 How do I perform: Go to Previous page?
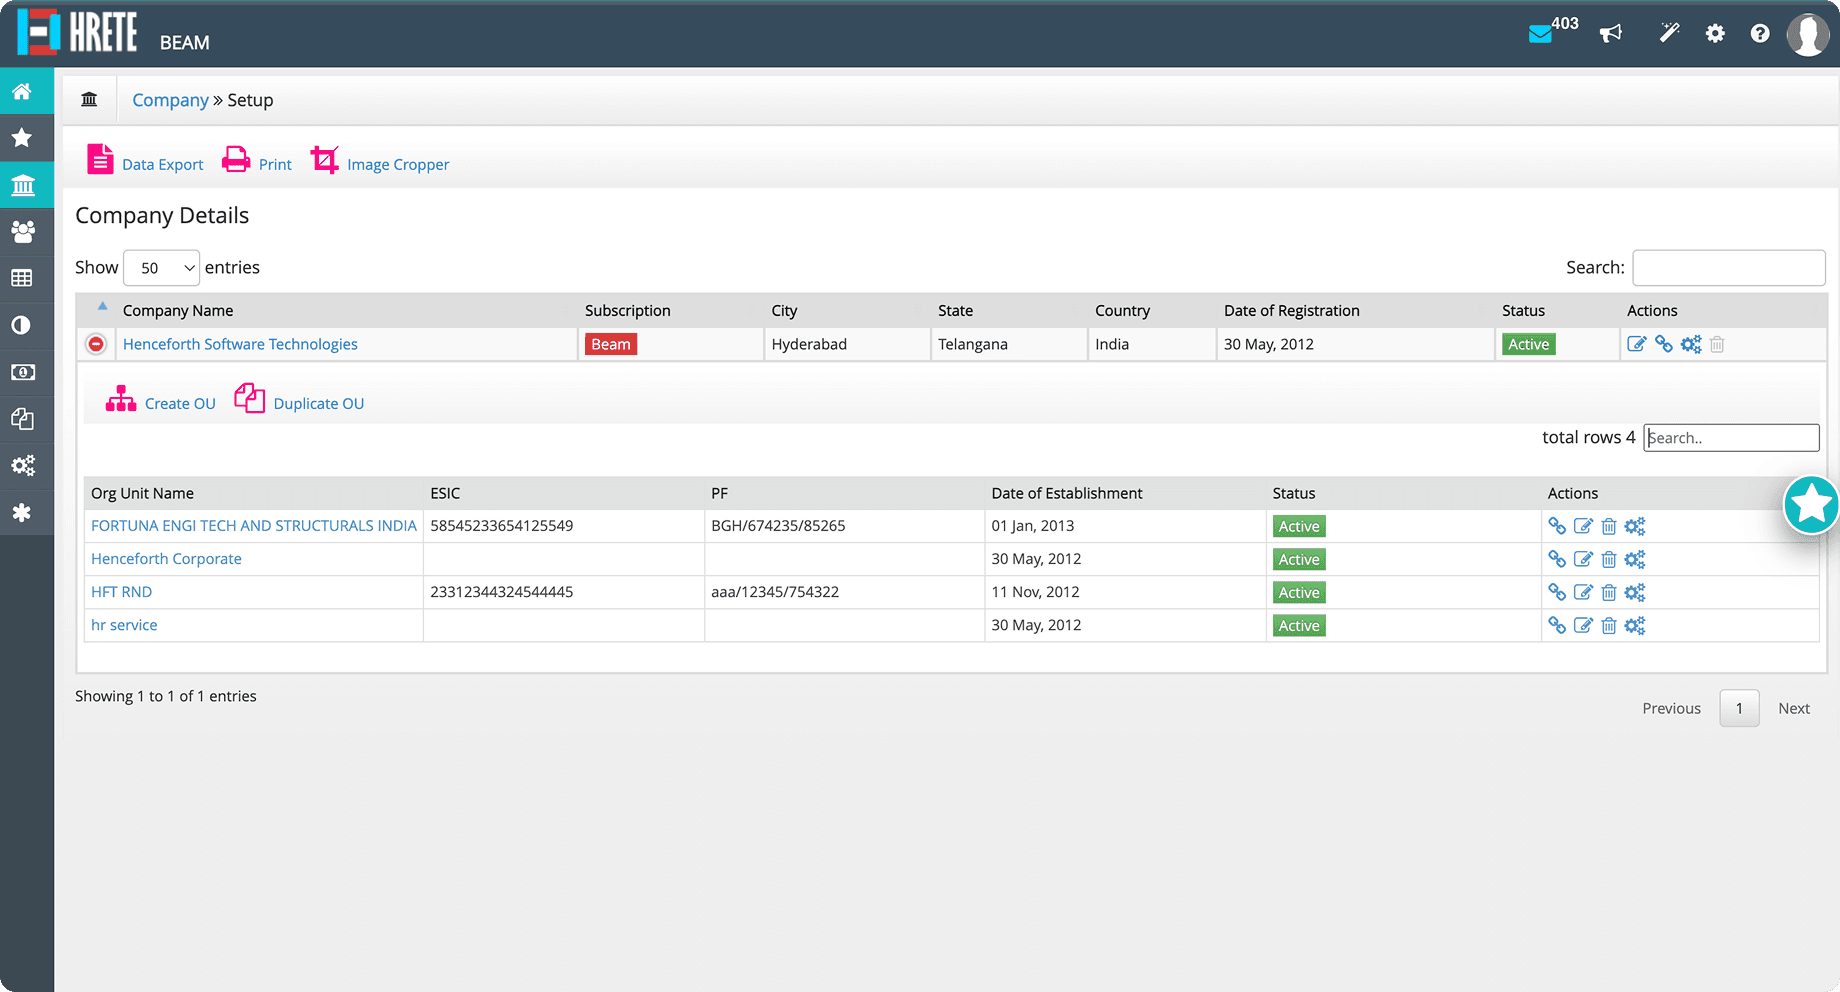pos(1671,708)
